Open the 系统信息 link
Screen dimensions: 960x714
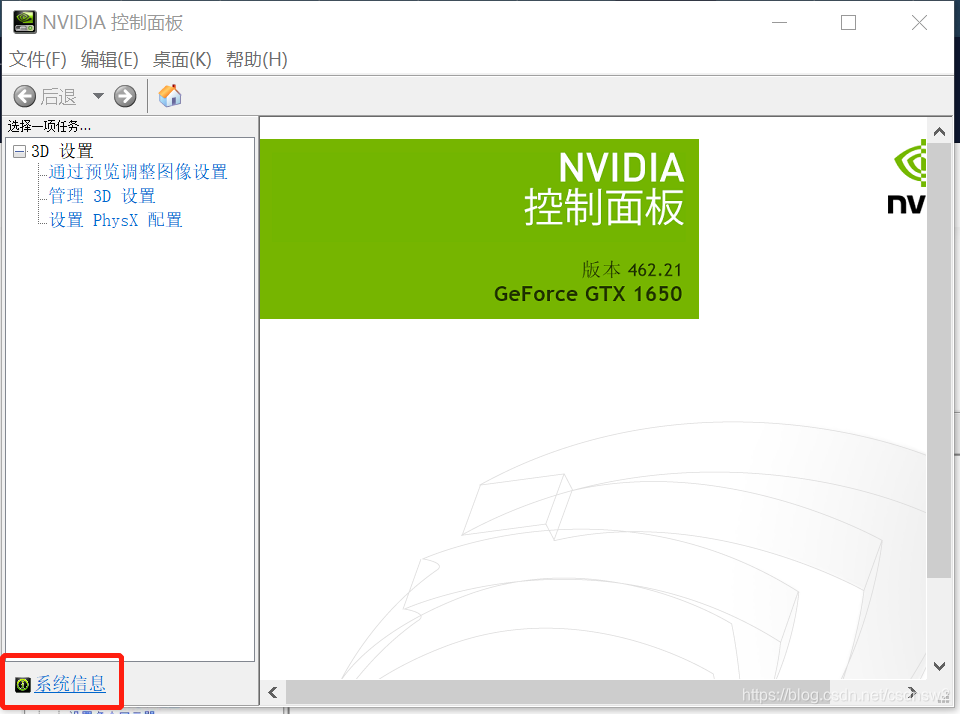pos(70,684)
